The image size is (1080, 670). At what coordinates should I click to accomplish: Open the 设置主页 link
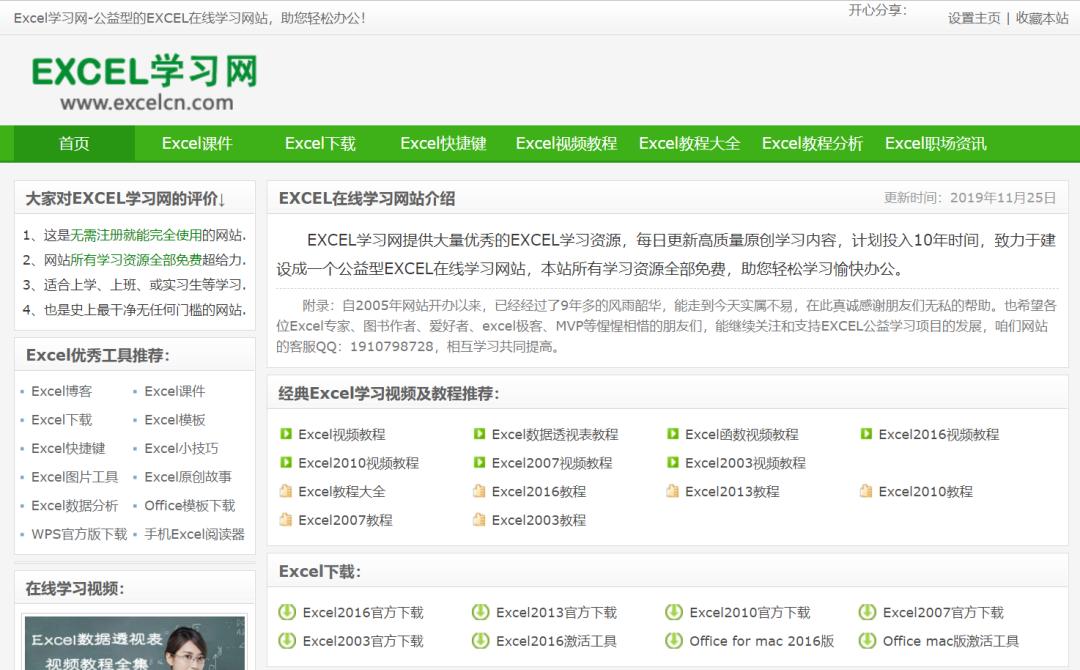click(x=973, y=18)
